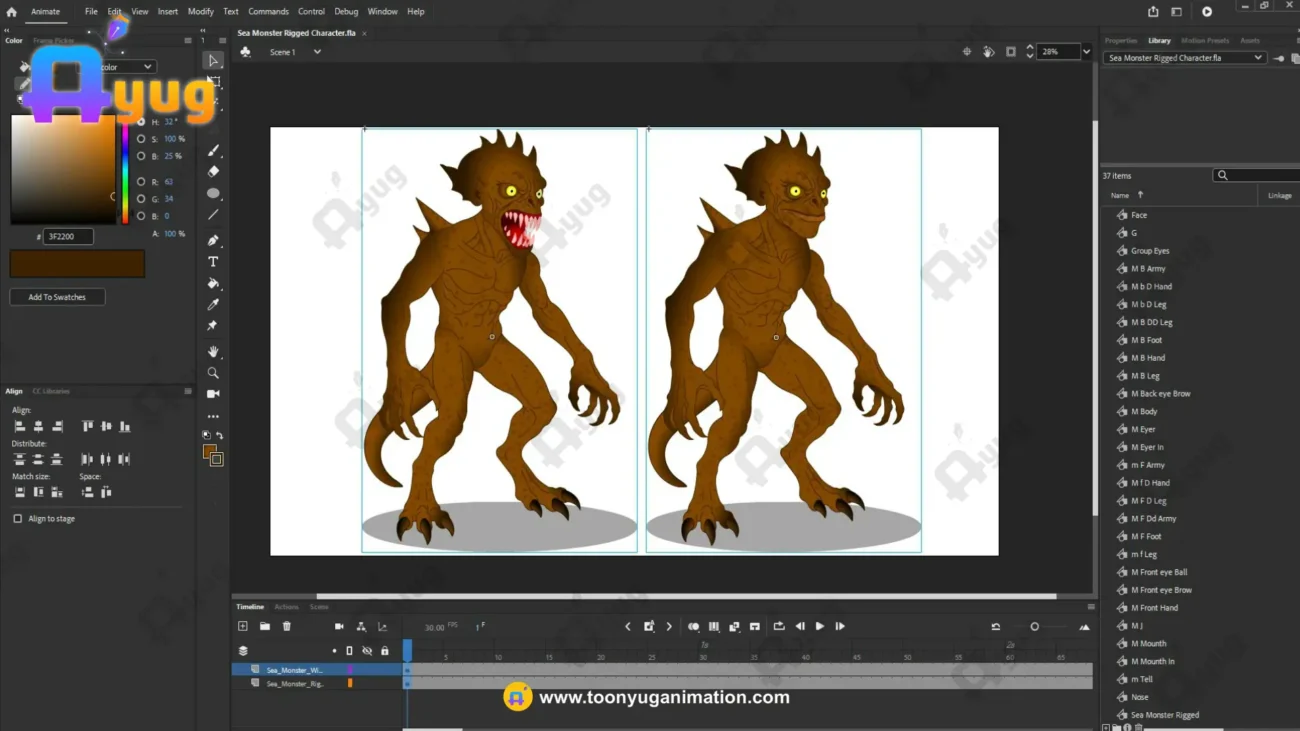
Task: Enable the Align to stage checkbox
Action: click(18, 519)
